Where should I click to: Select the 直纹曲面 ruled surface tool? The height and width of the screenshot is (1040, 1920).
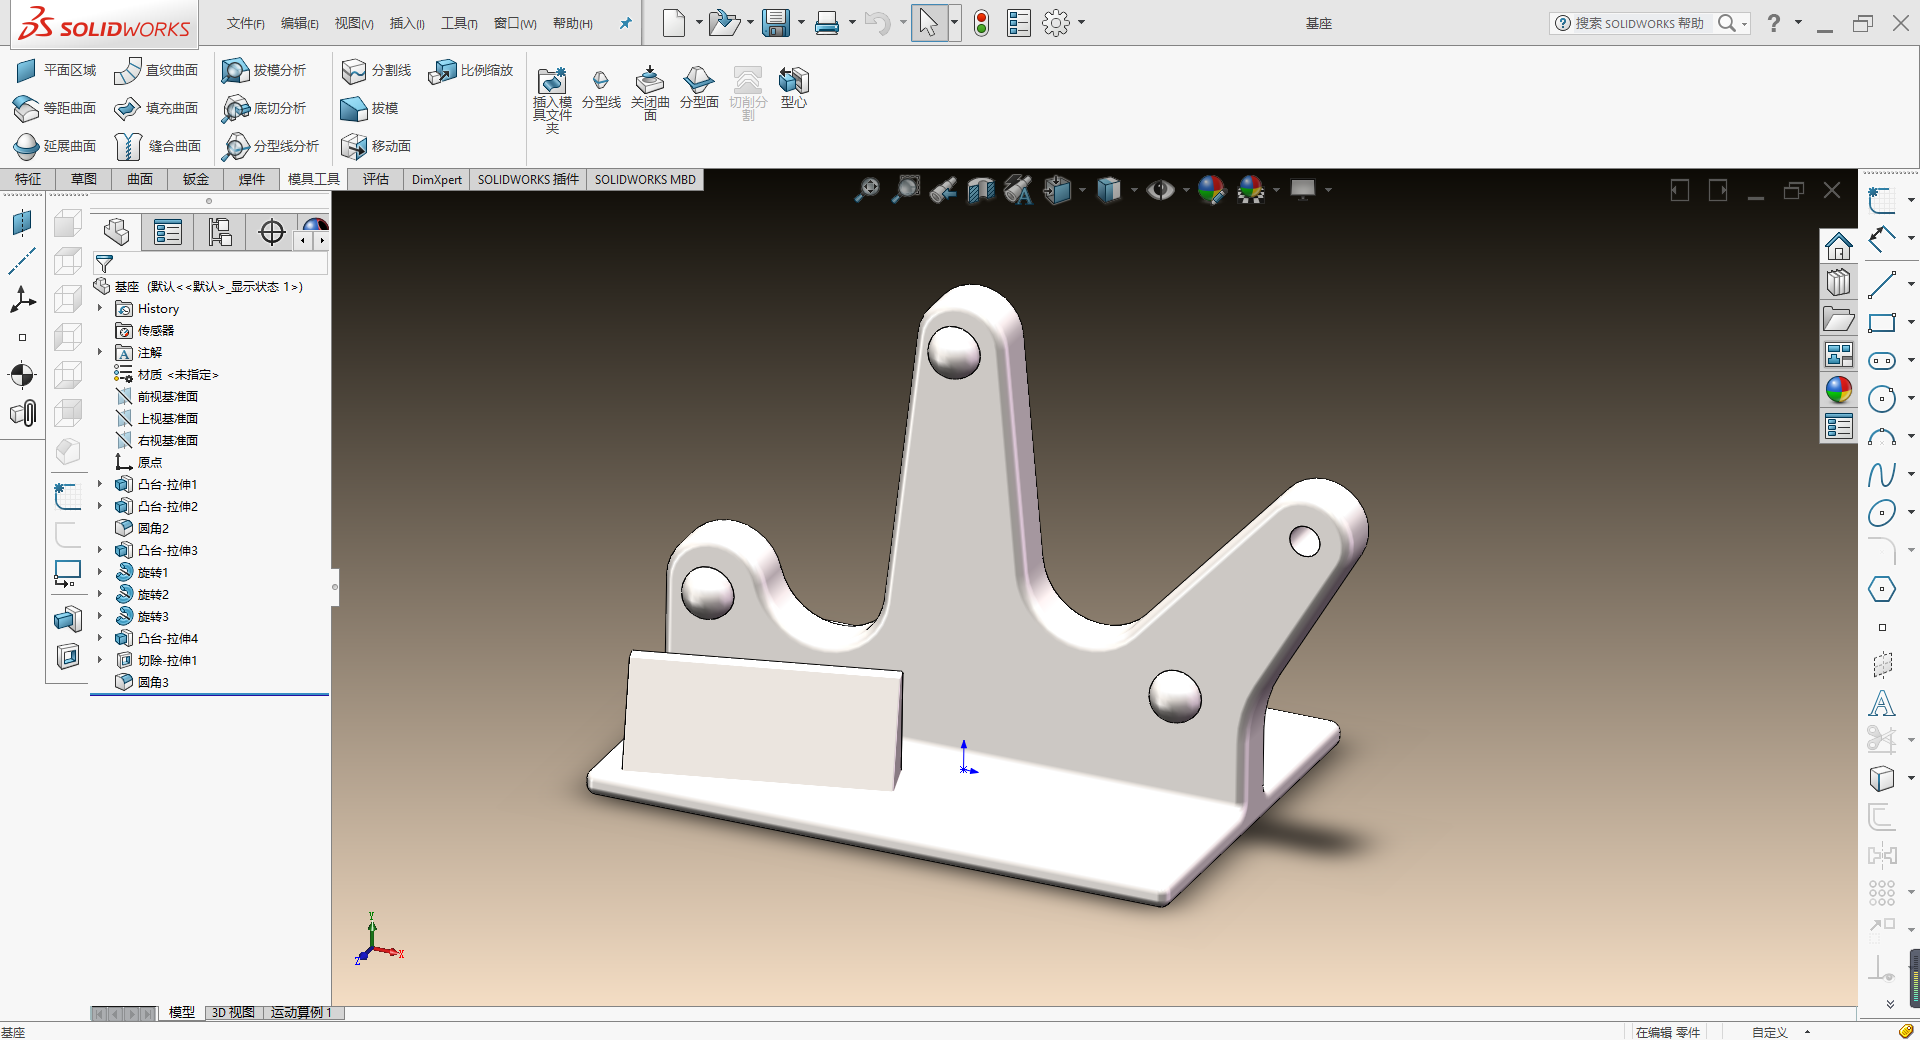[156, 70]
